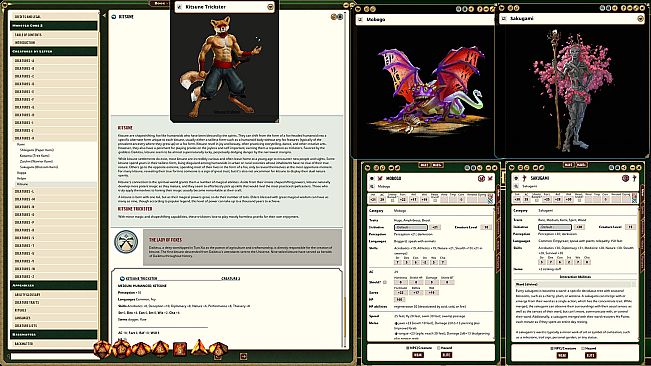
Task: Click the round button right of Sakugami image title
Action: (x=640, y=19)
